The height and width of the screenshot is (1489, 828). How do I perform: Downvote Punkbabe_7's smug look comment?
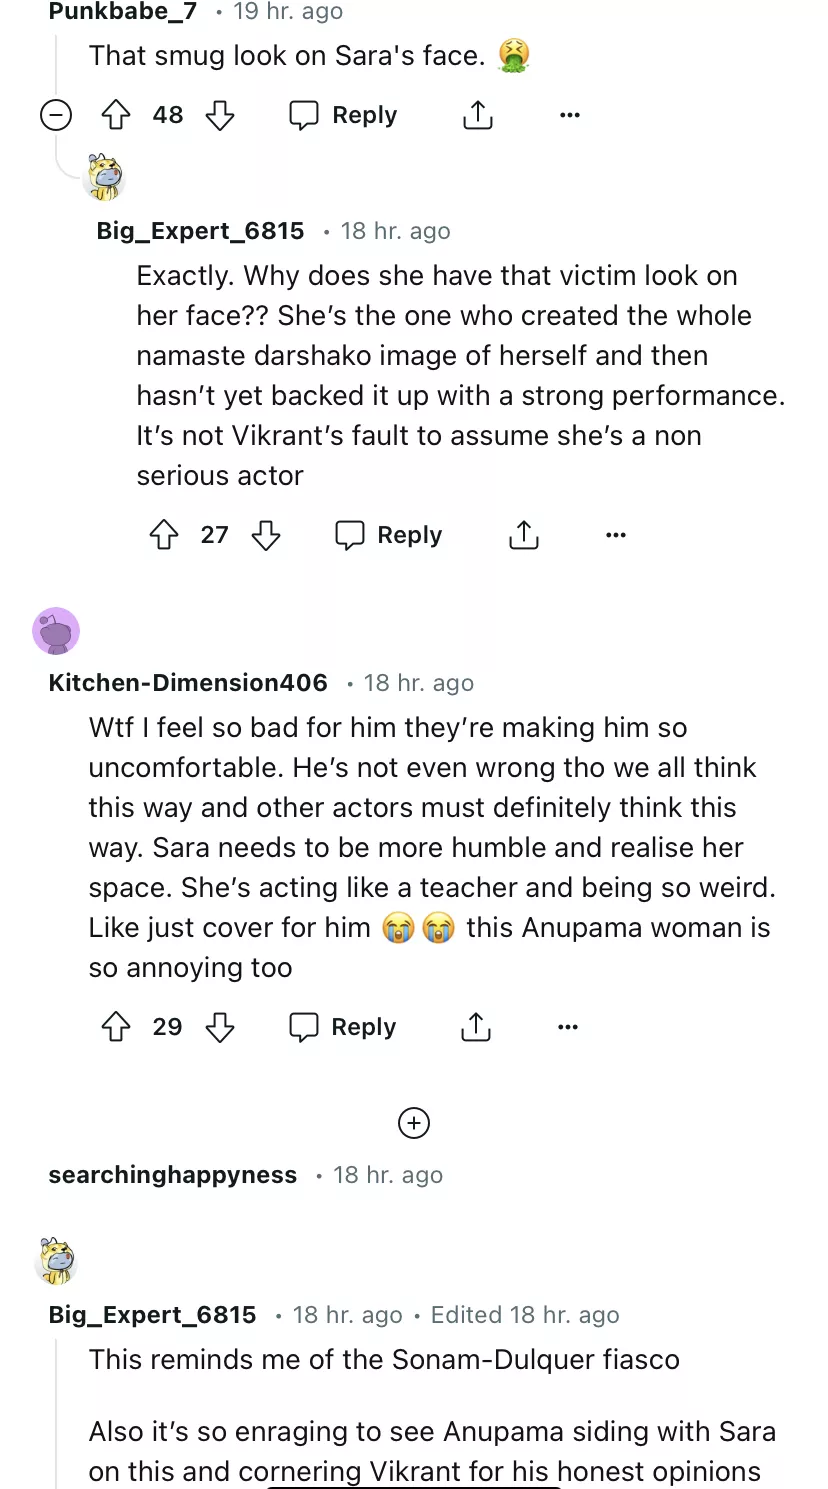coord(220,116)
